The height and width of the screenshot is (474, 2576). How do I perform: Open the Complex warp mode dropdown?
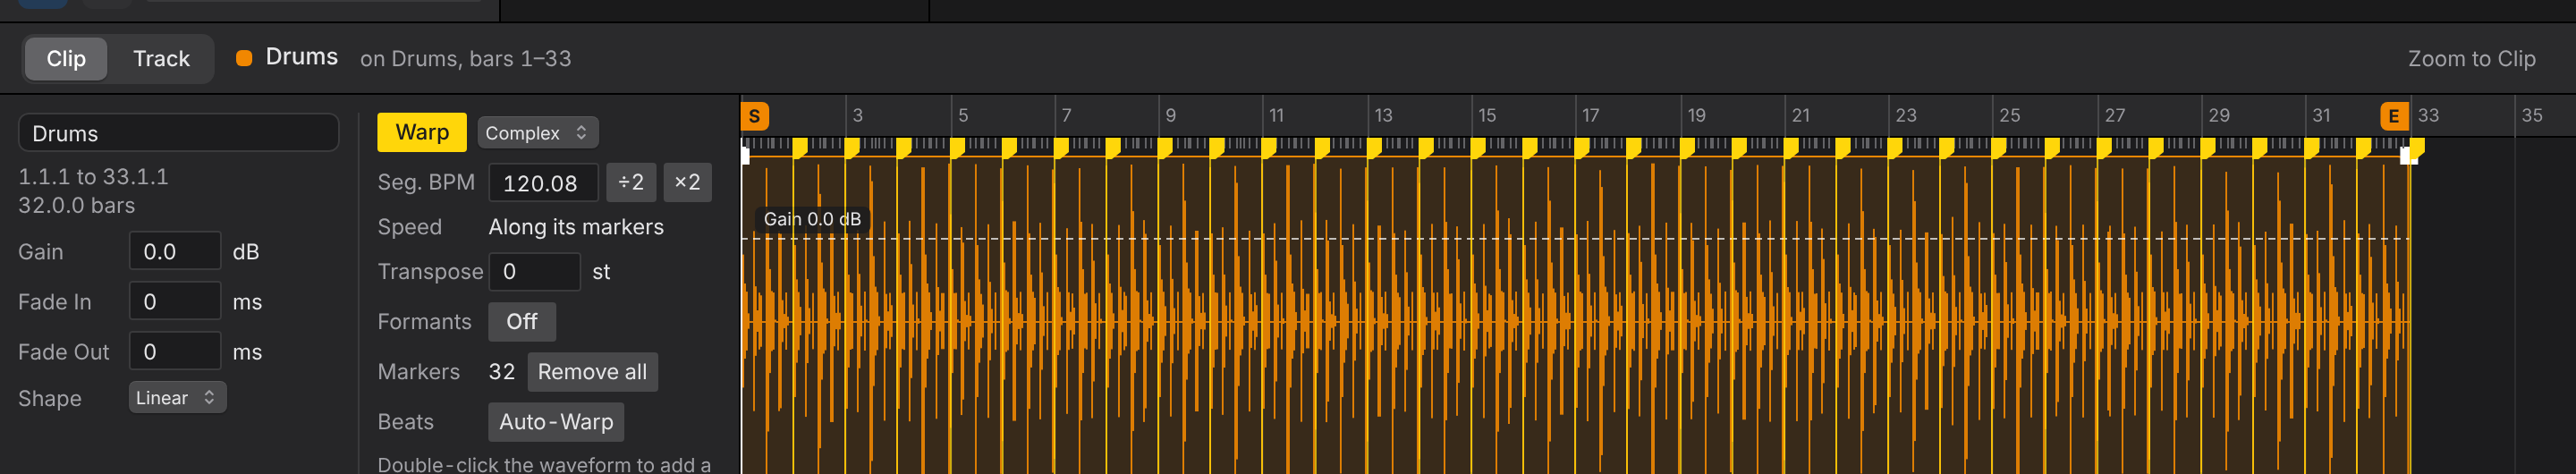[537, 132]
